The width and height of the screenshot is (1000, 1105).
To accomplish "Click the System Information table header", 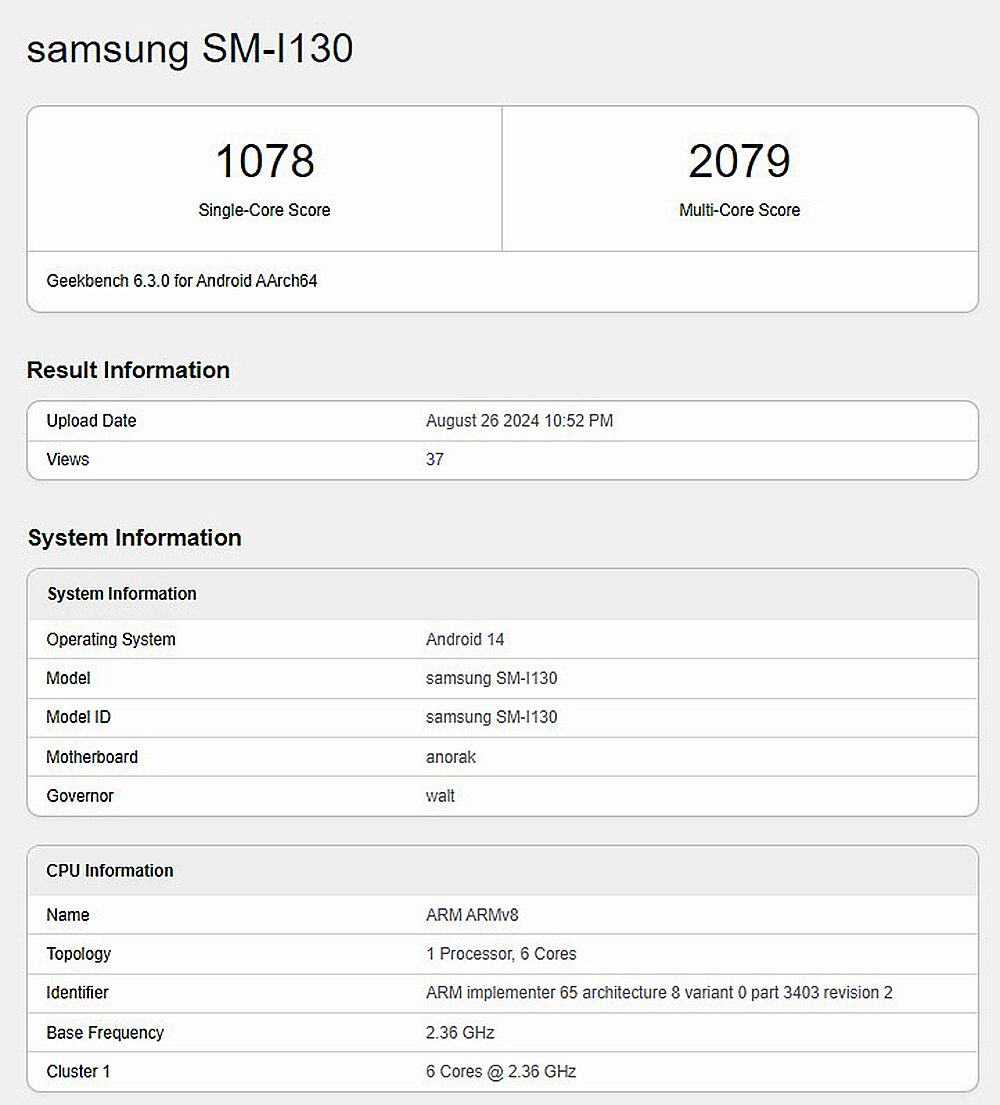I will pyautogui.click(x=122, y=594).
